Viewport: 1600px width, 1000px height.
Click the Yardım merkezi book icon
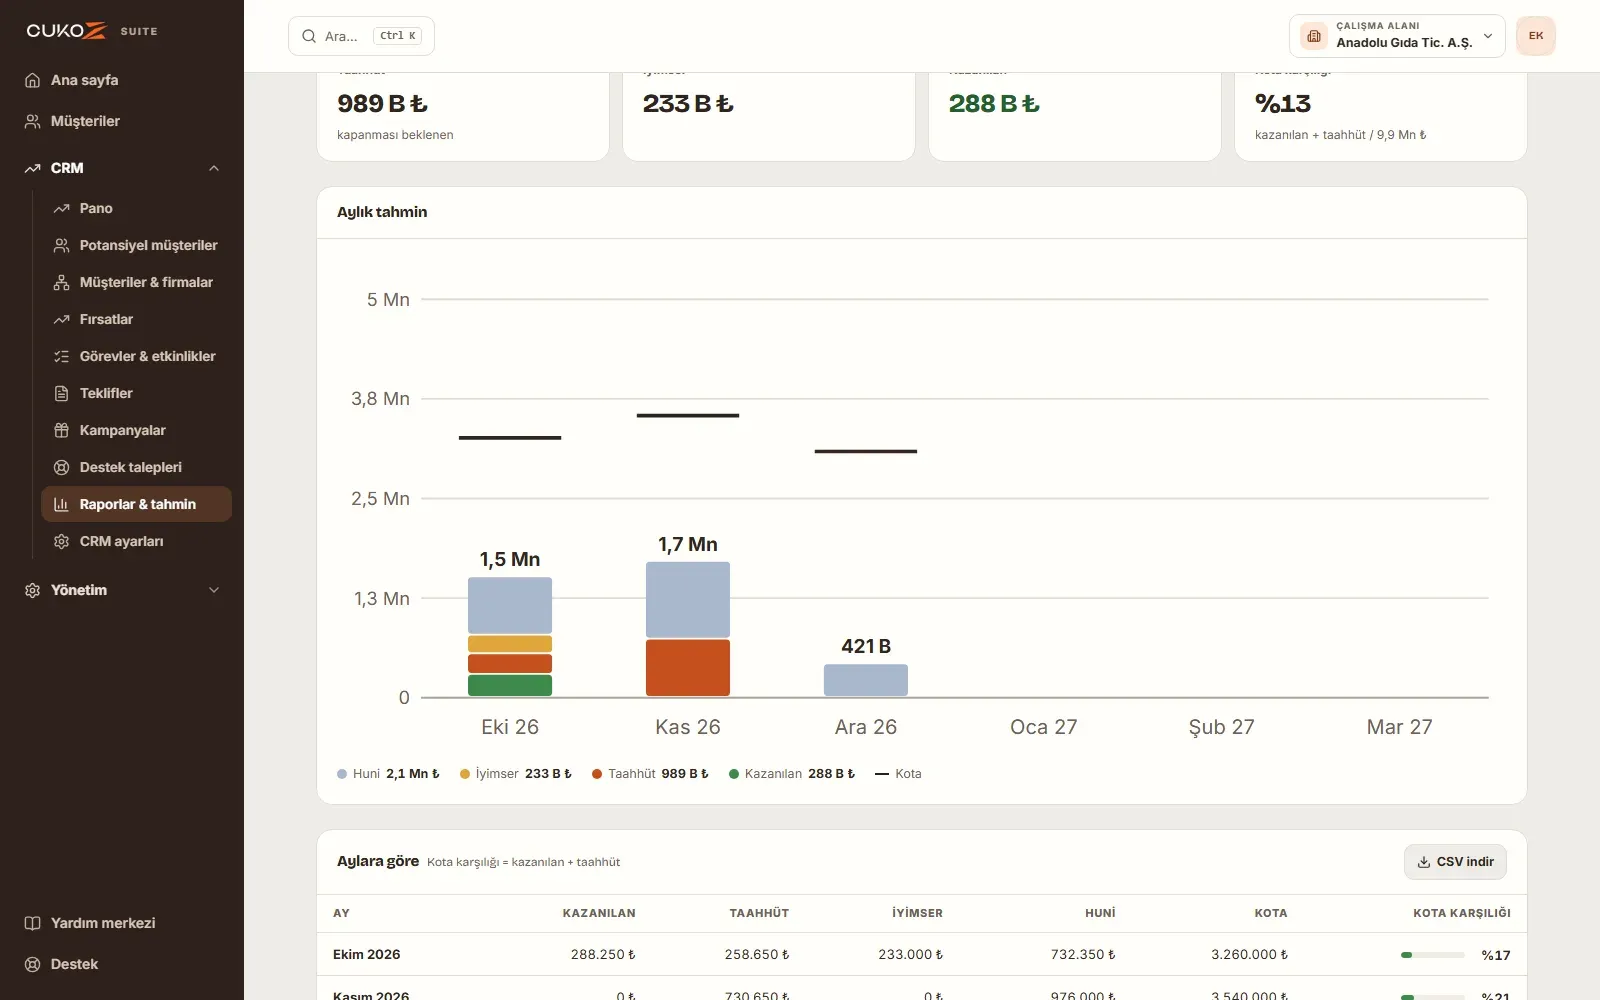point(32,923)
